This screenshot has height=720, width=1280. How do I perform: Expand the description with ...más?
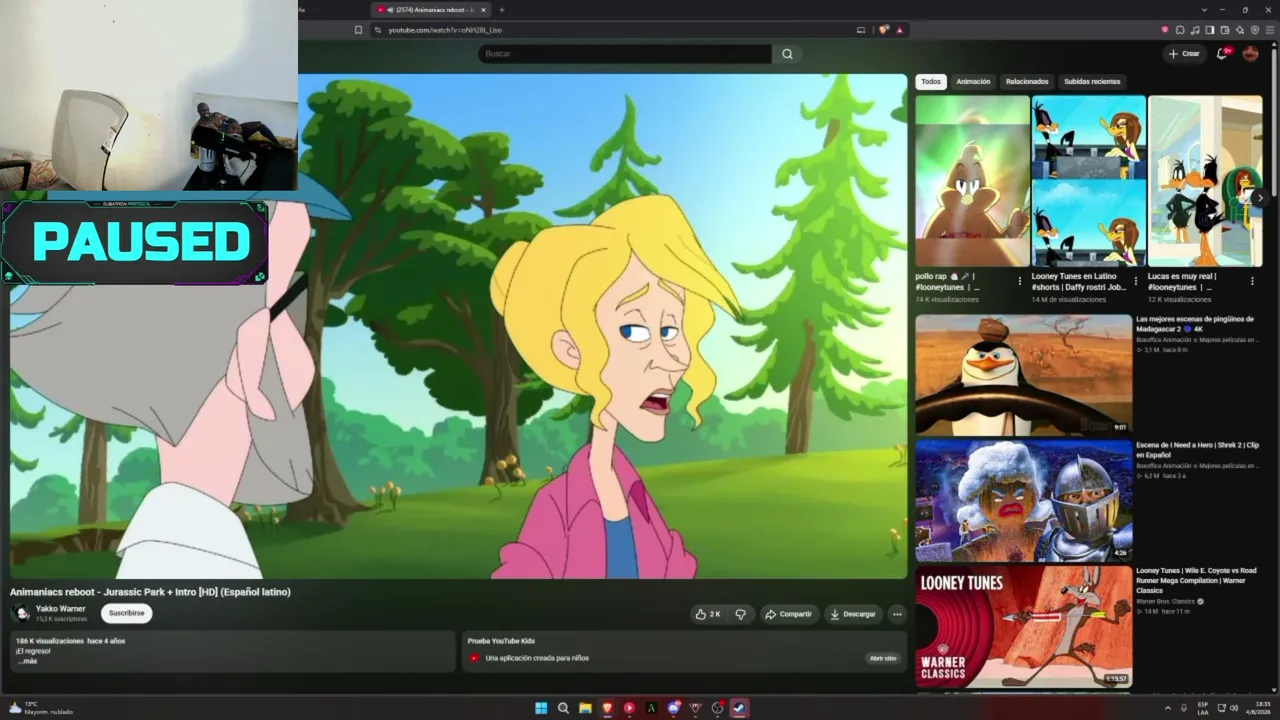tap(27, 661)
